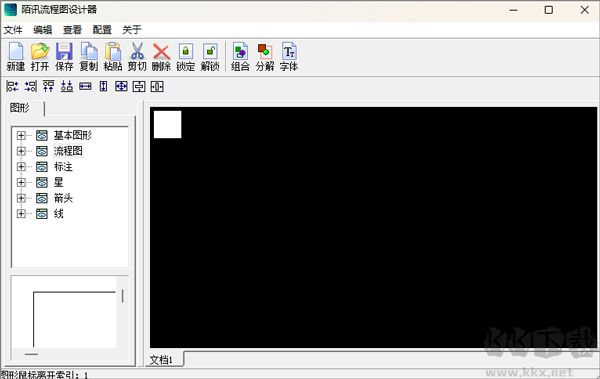
Task: Expand the 星 tree node
Action: coord(21,182)
